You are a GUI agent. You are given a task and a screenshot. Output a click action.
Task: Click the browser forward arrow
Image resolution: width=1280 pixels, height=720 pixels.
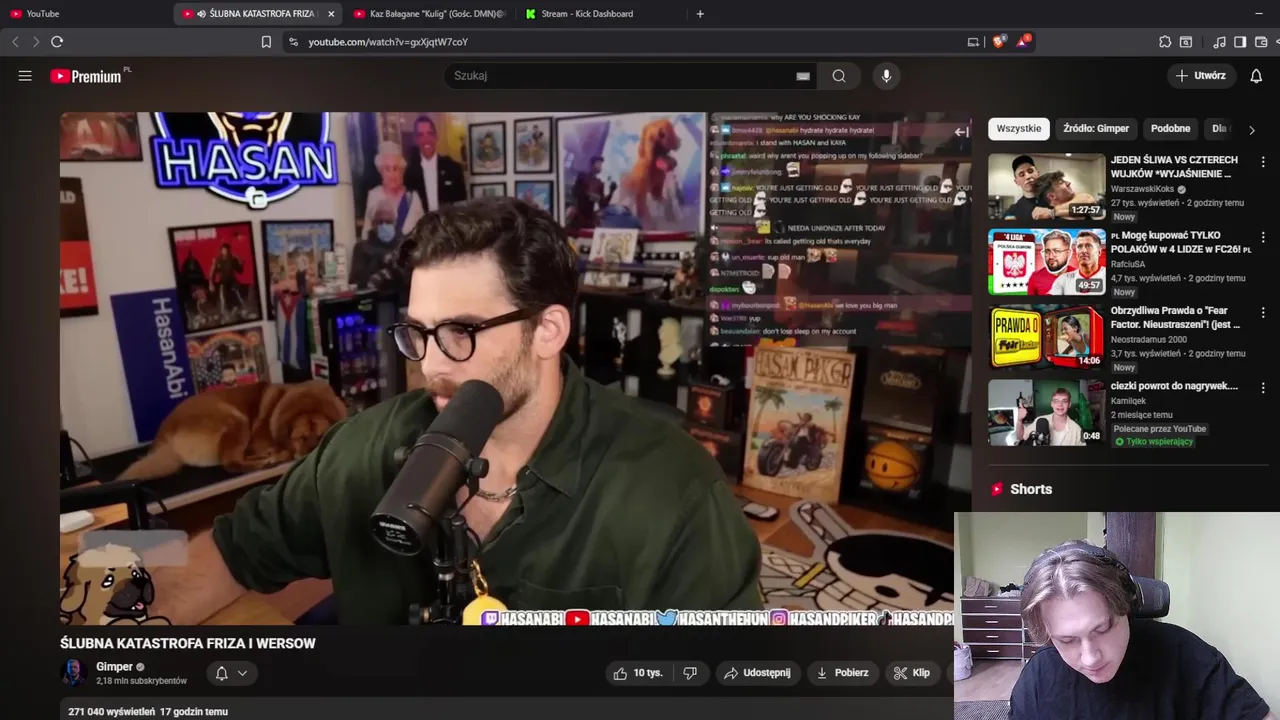[36, 42]
